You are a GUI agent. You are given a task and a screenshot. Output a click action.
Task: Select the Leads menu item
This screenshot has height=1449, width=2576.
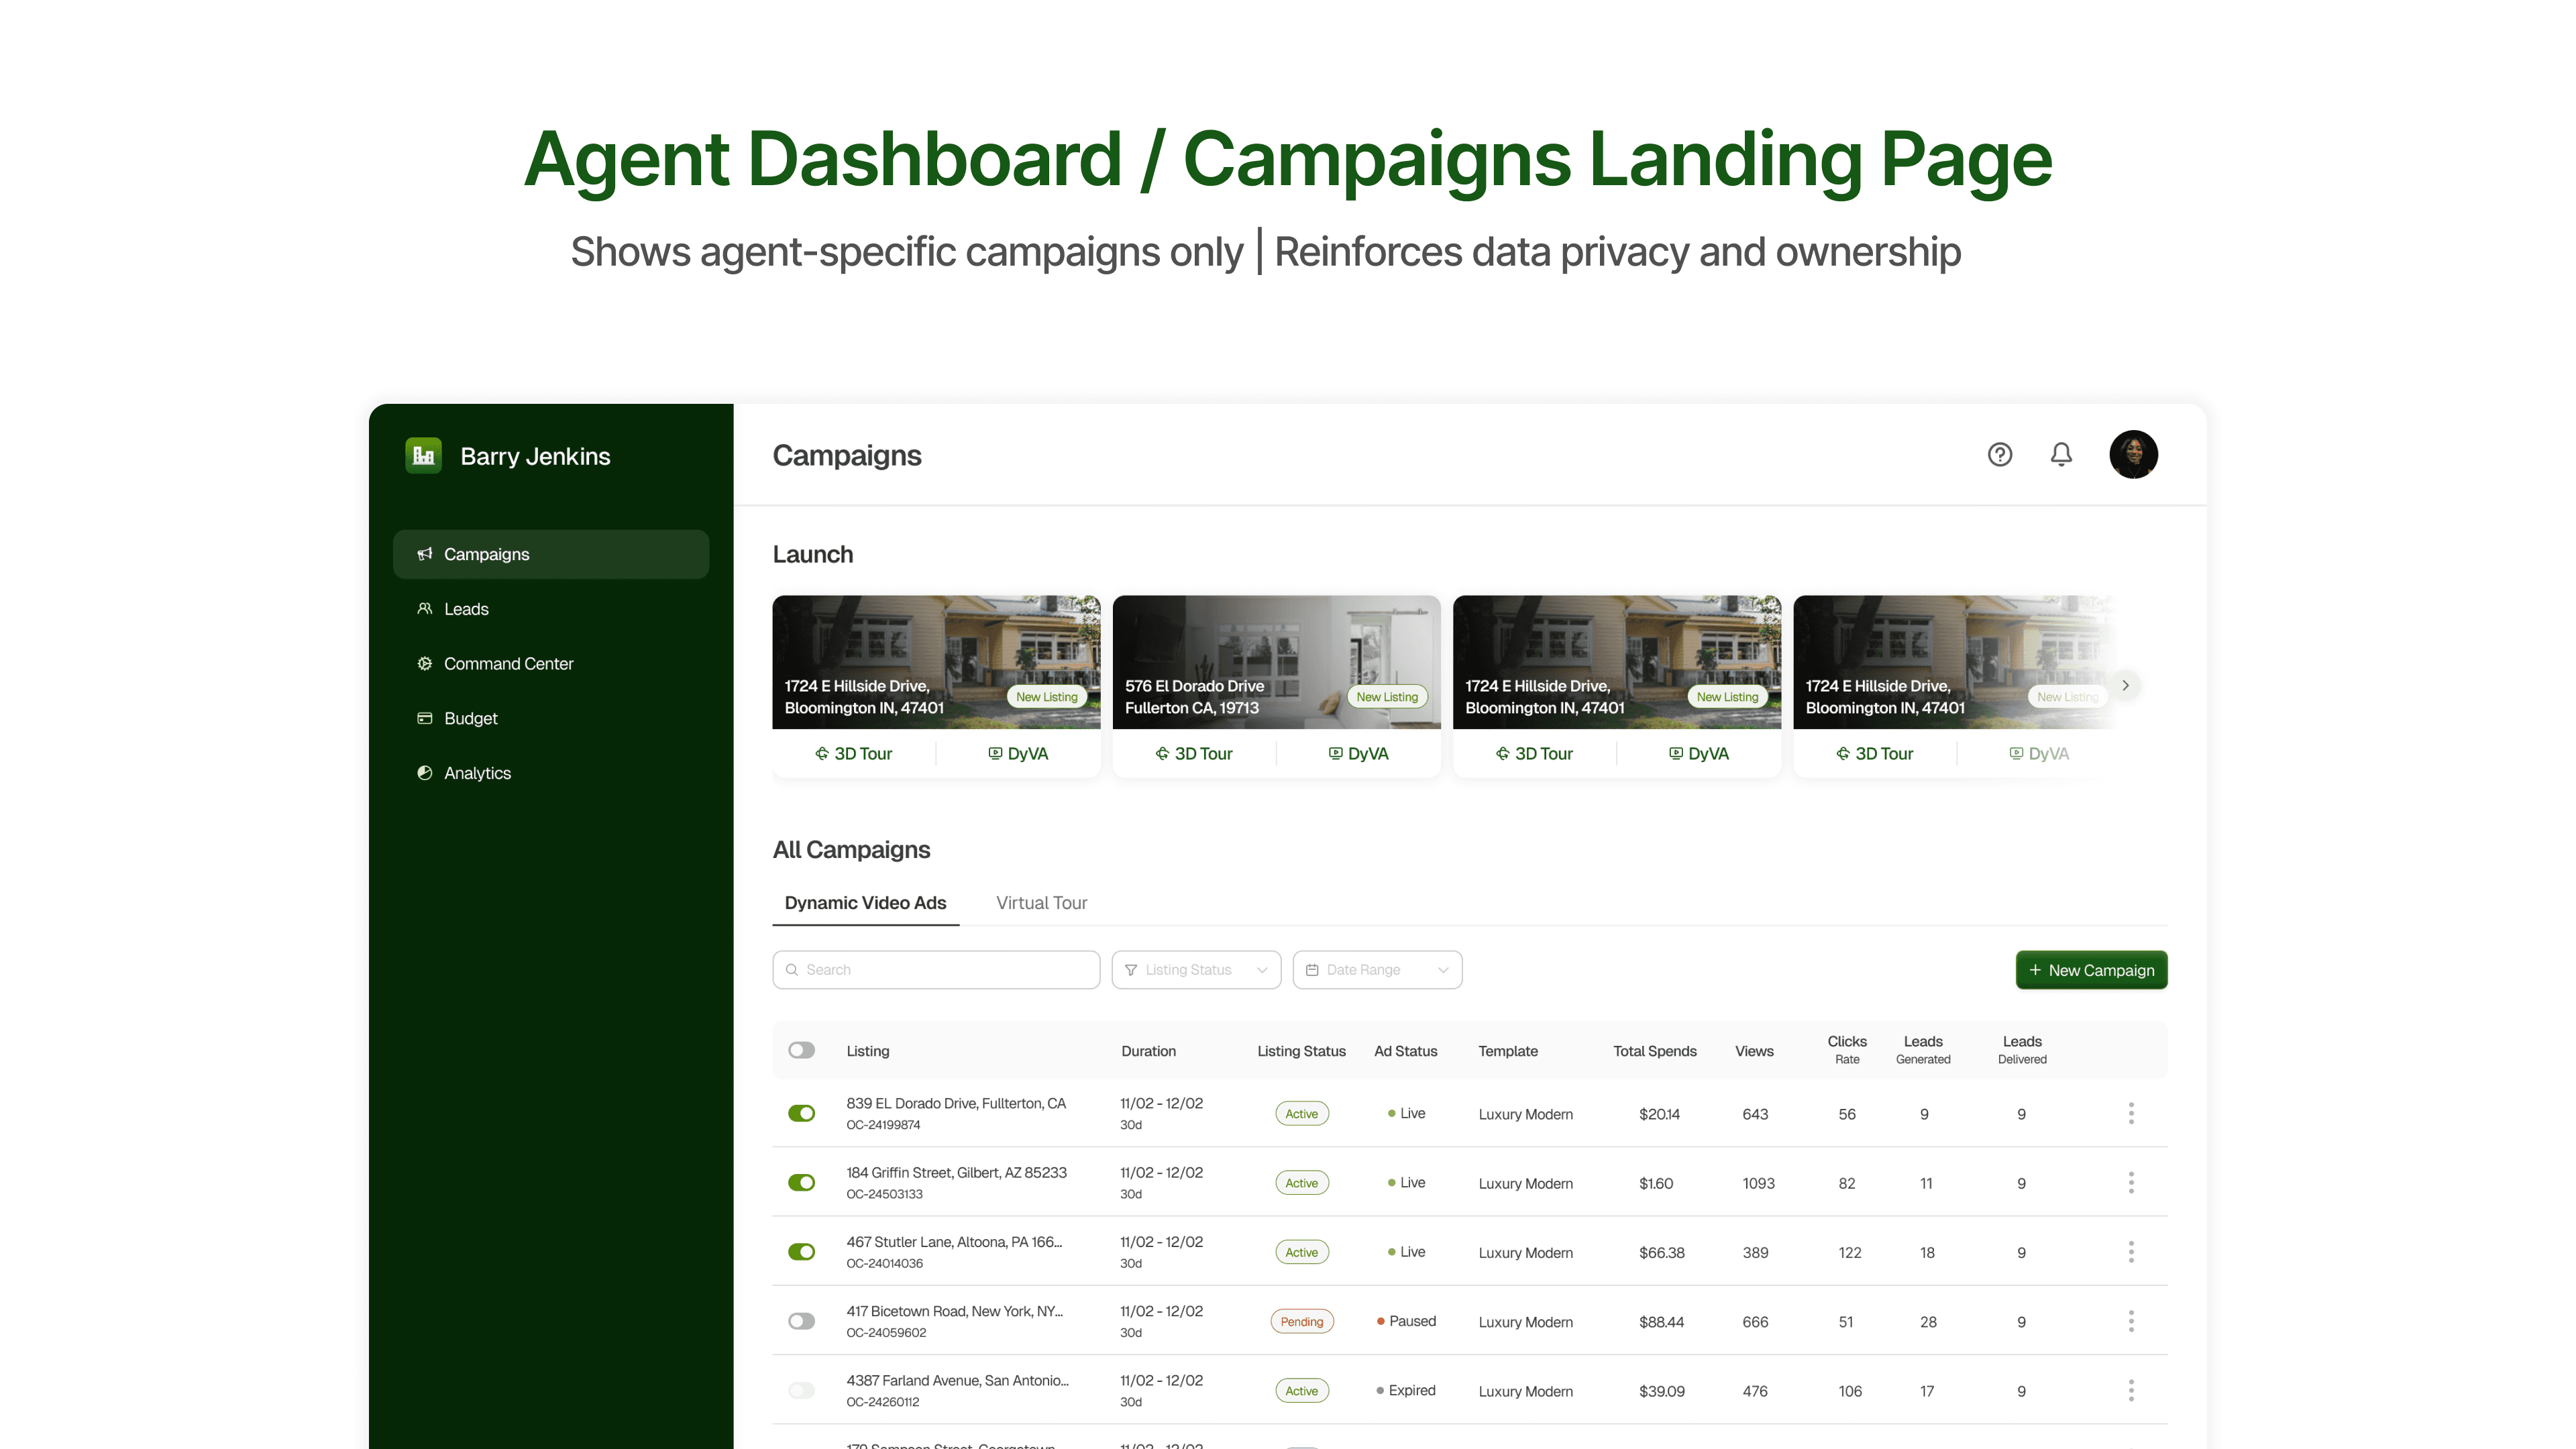pyautogui.click(x=466, y=609)
